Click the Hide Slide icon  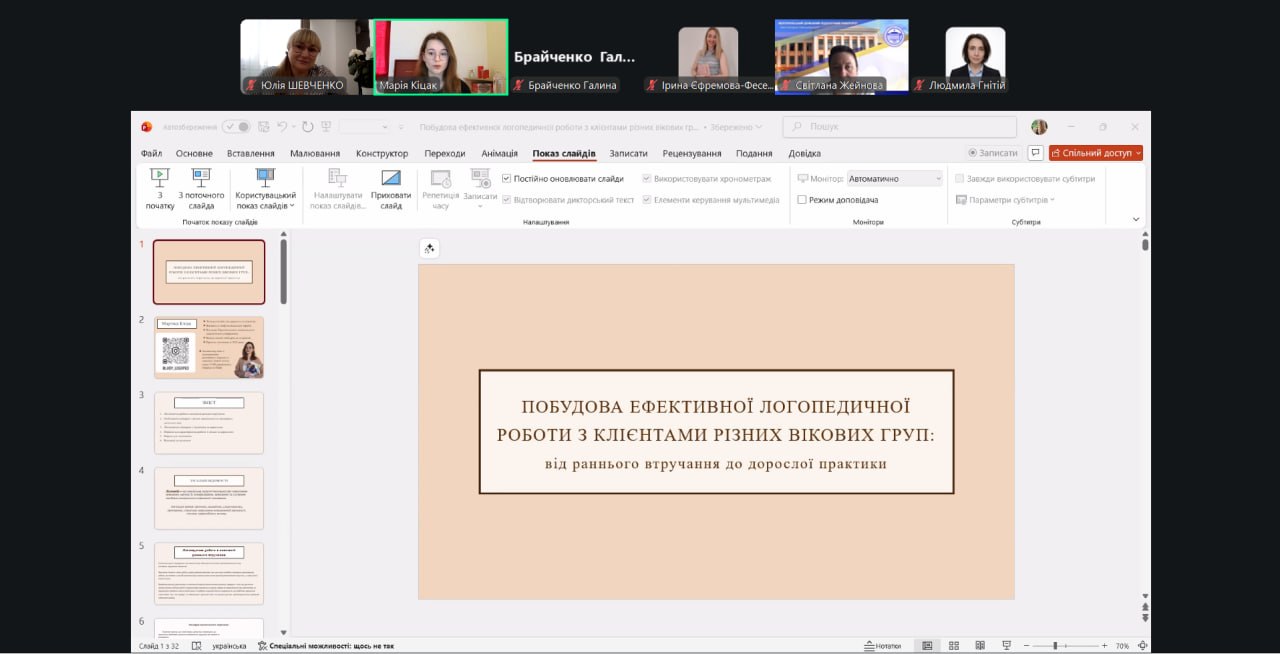pos(391,178)
